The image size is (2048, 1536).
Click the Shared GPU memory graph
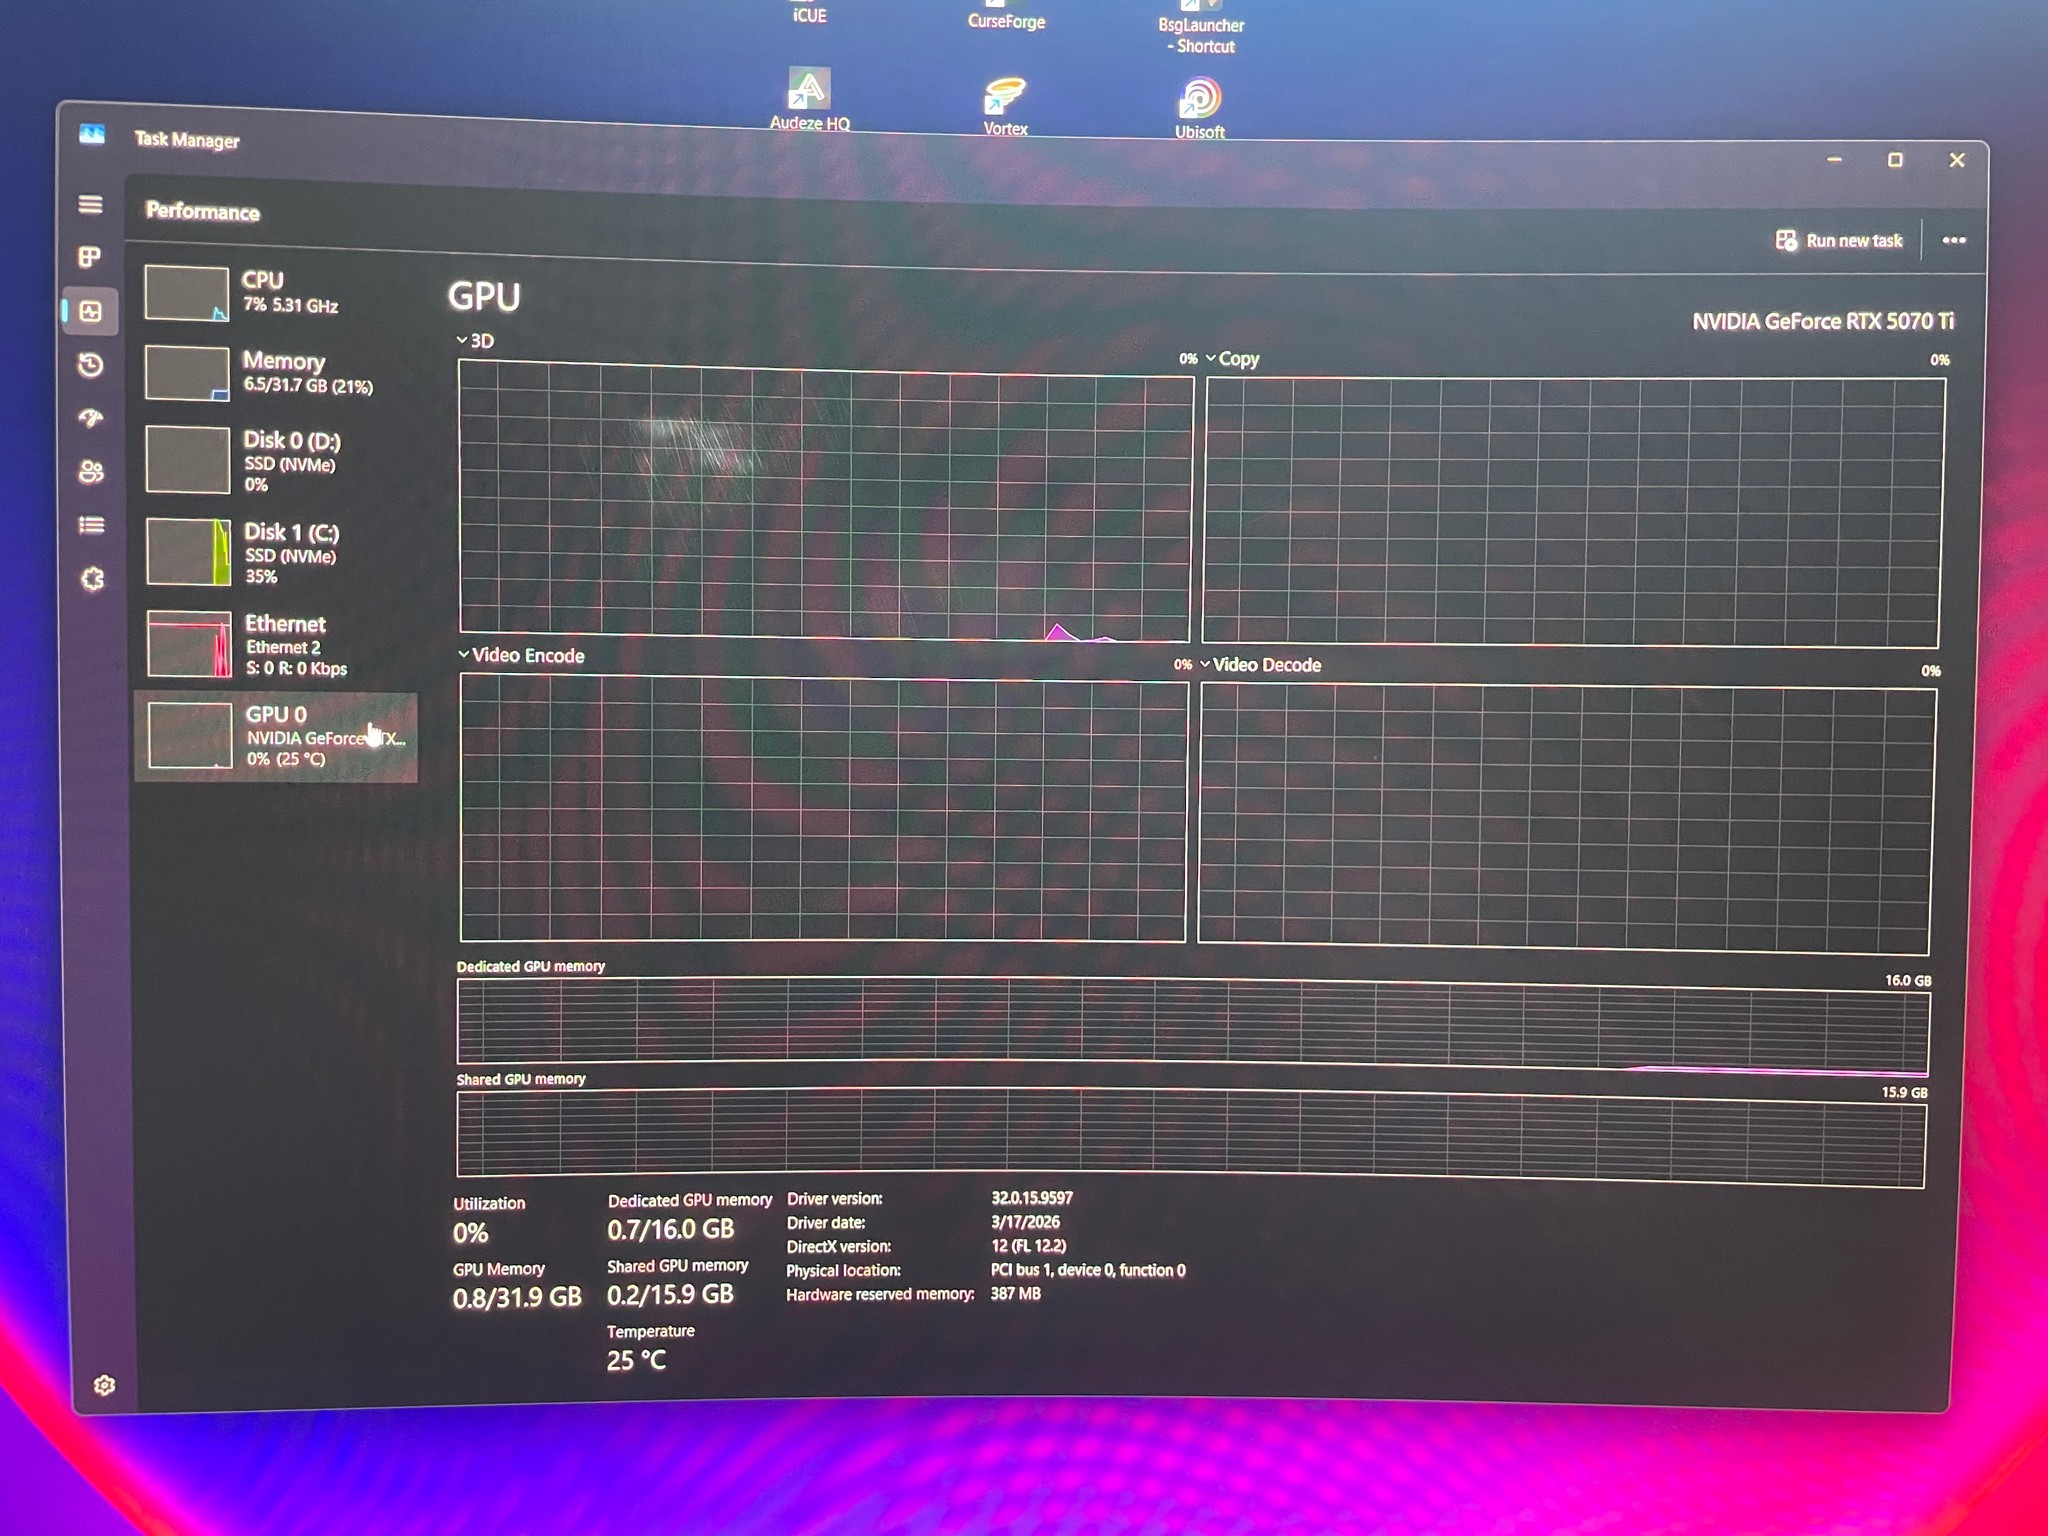click(1190, 1138)
